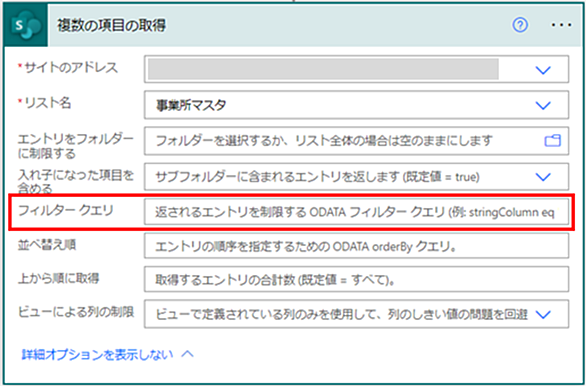Expand the リスト名 dropdown arrow
The width and height of the screenshot is (586, 386).
[543, 105]
